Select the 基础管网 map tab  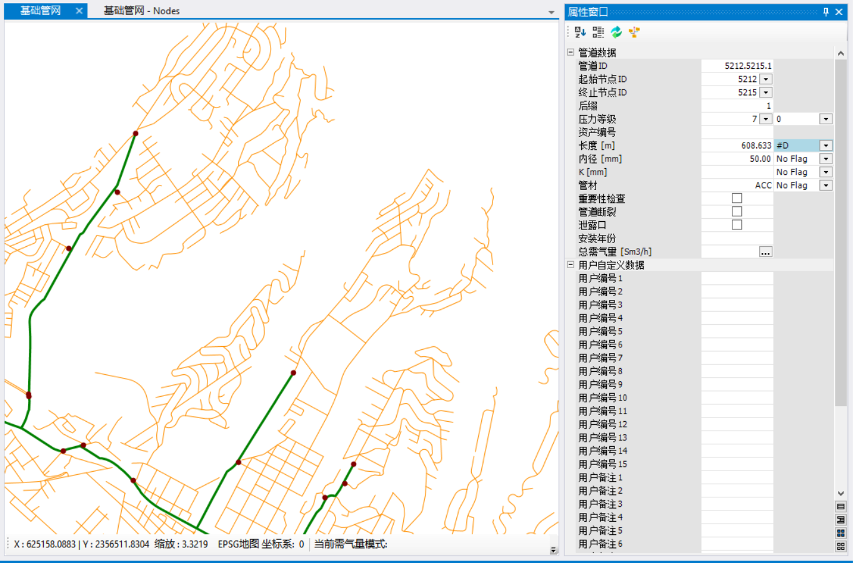pos(40,10)
